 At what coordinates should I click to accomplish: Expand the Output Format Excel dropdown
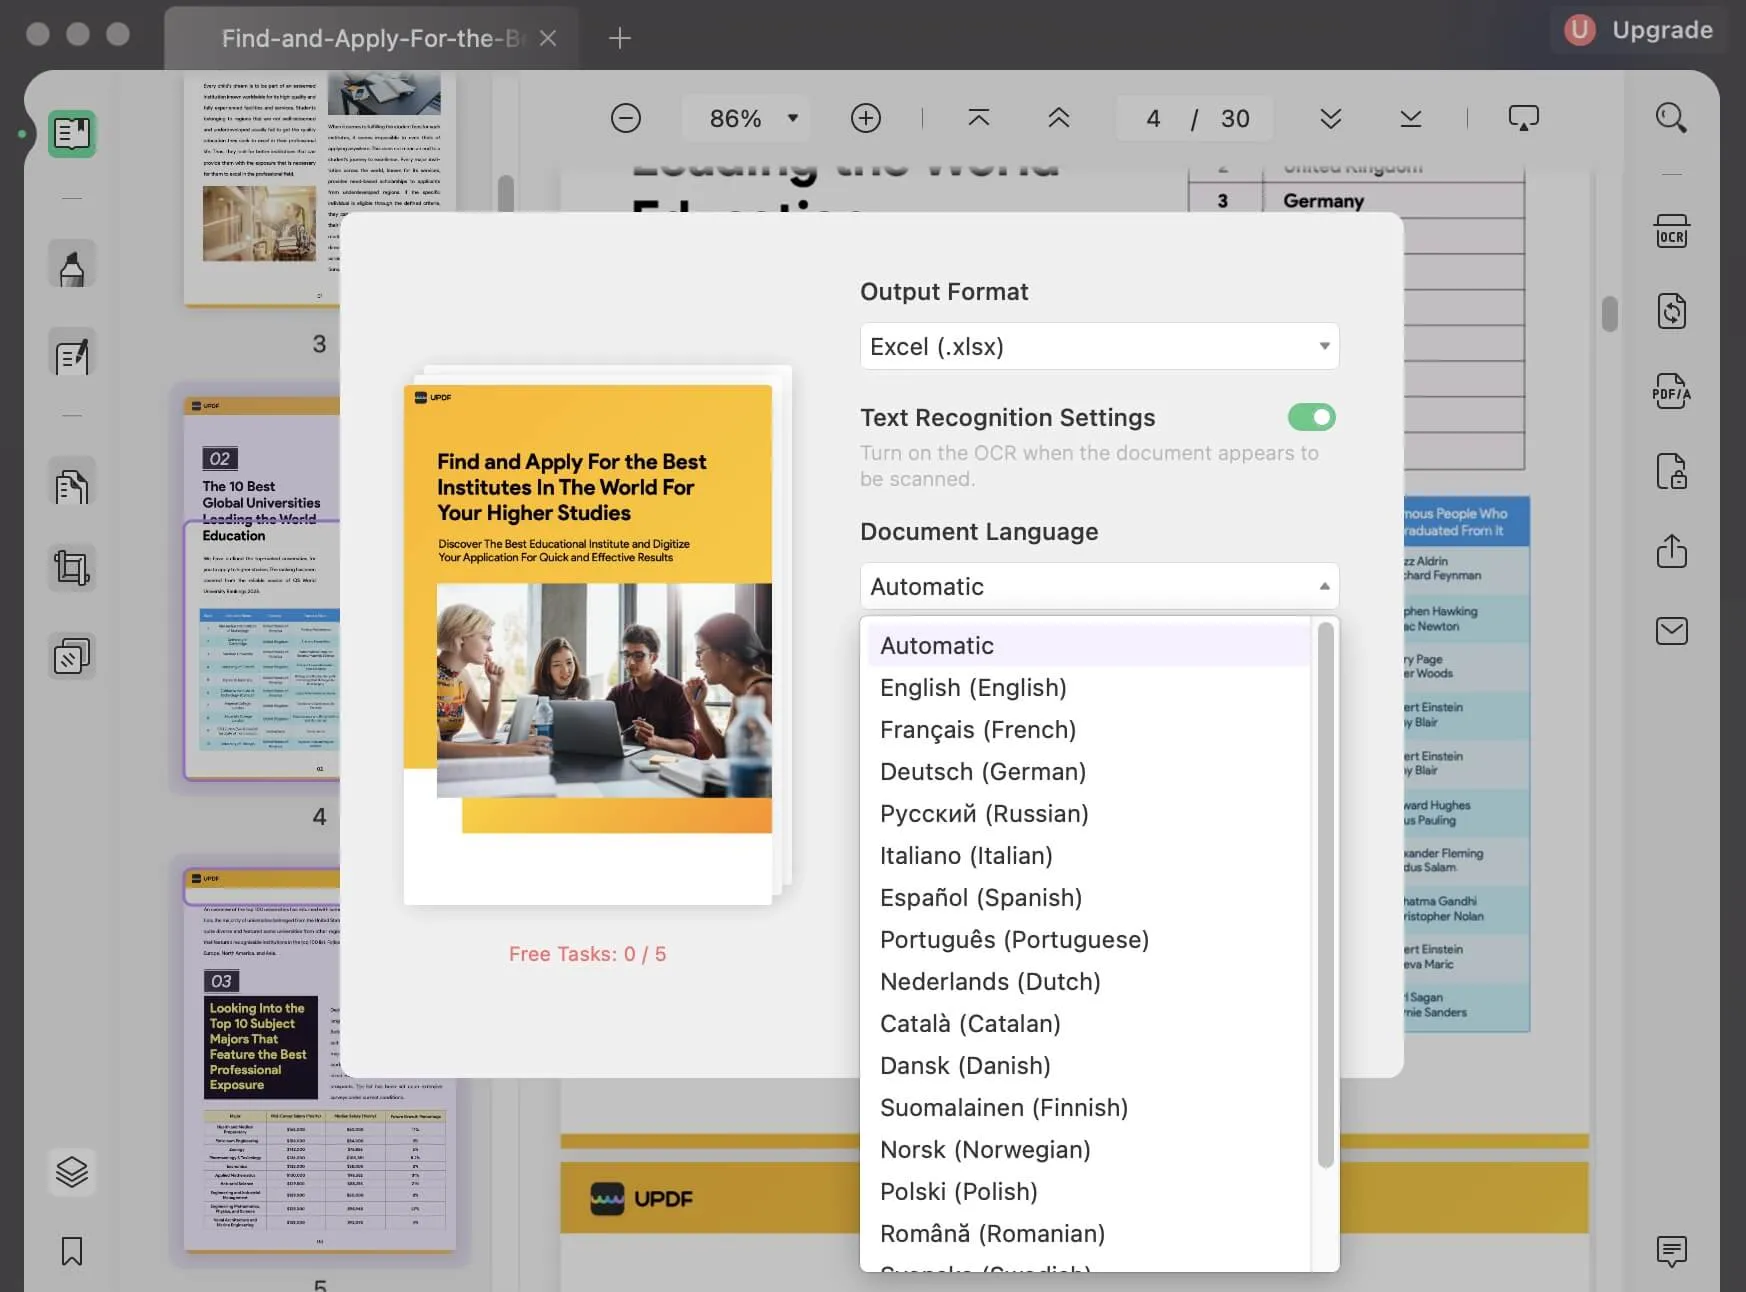pos(1099,346)
